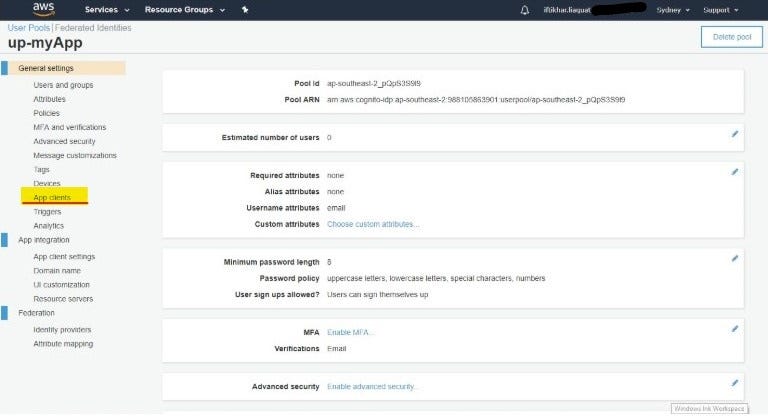Edit the required attributes section

click(735, 171)
